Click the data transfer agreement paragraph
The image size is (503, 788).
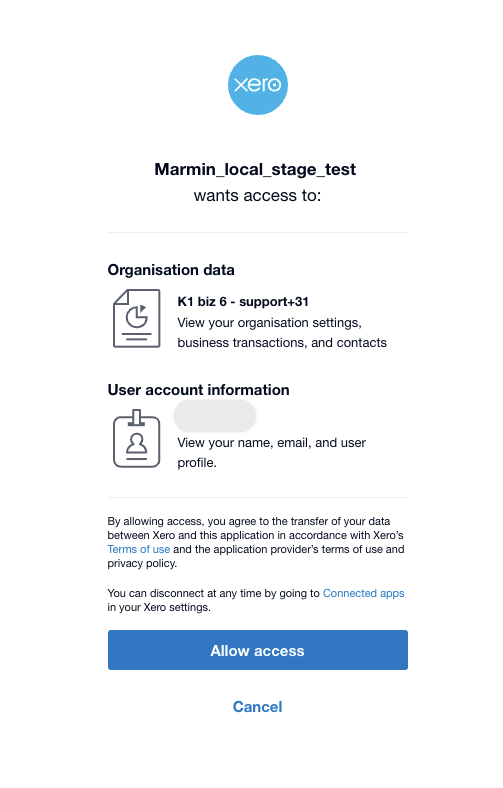[256, 542]
